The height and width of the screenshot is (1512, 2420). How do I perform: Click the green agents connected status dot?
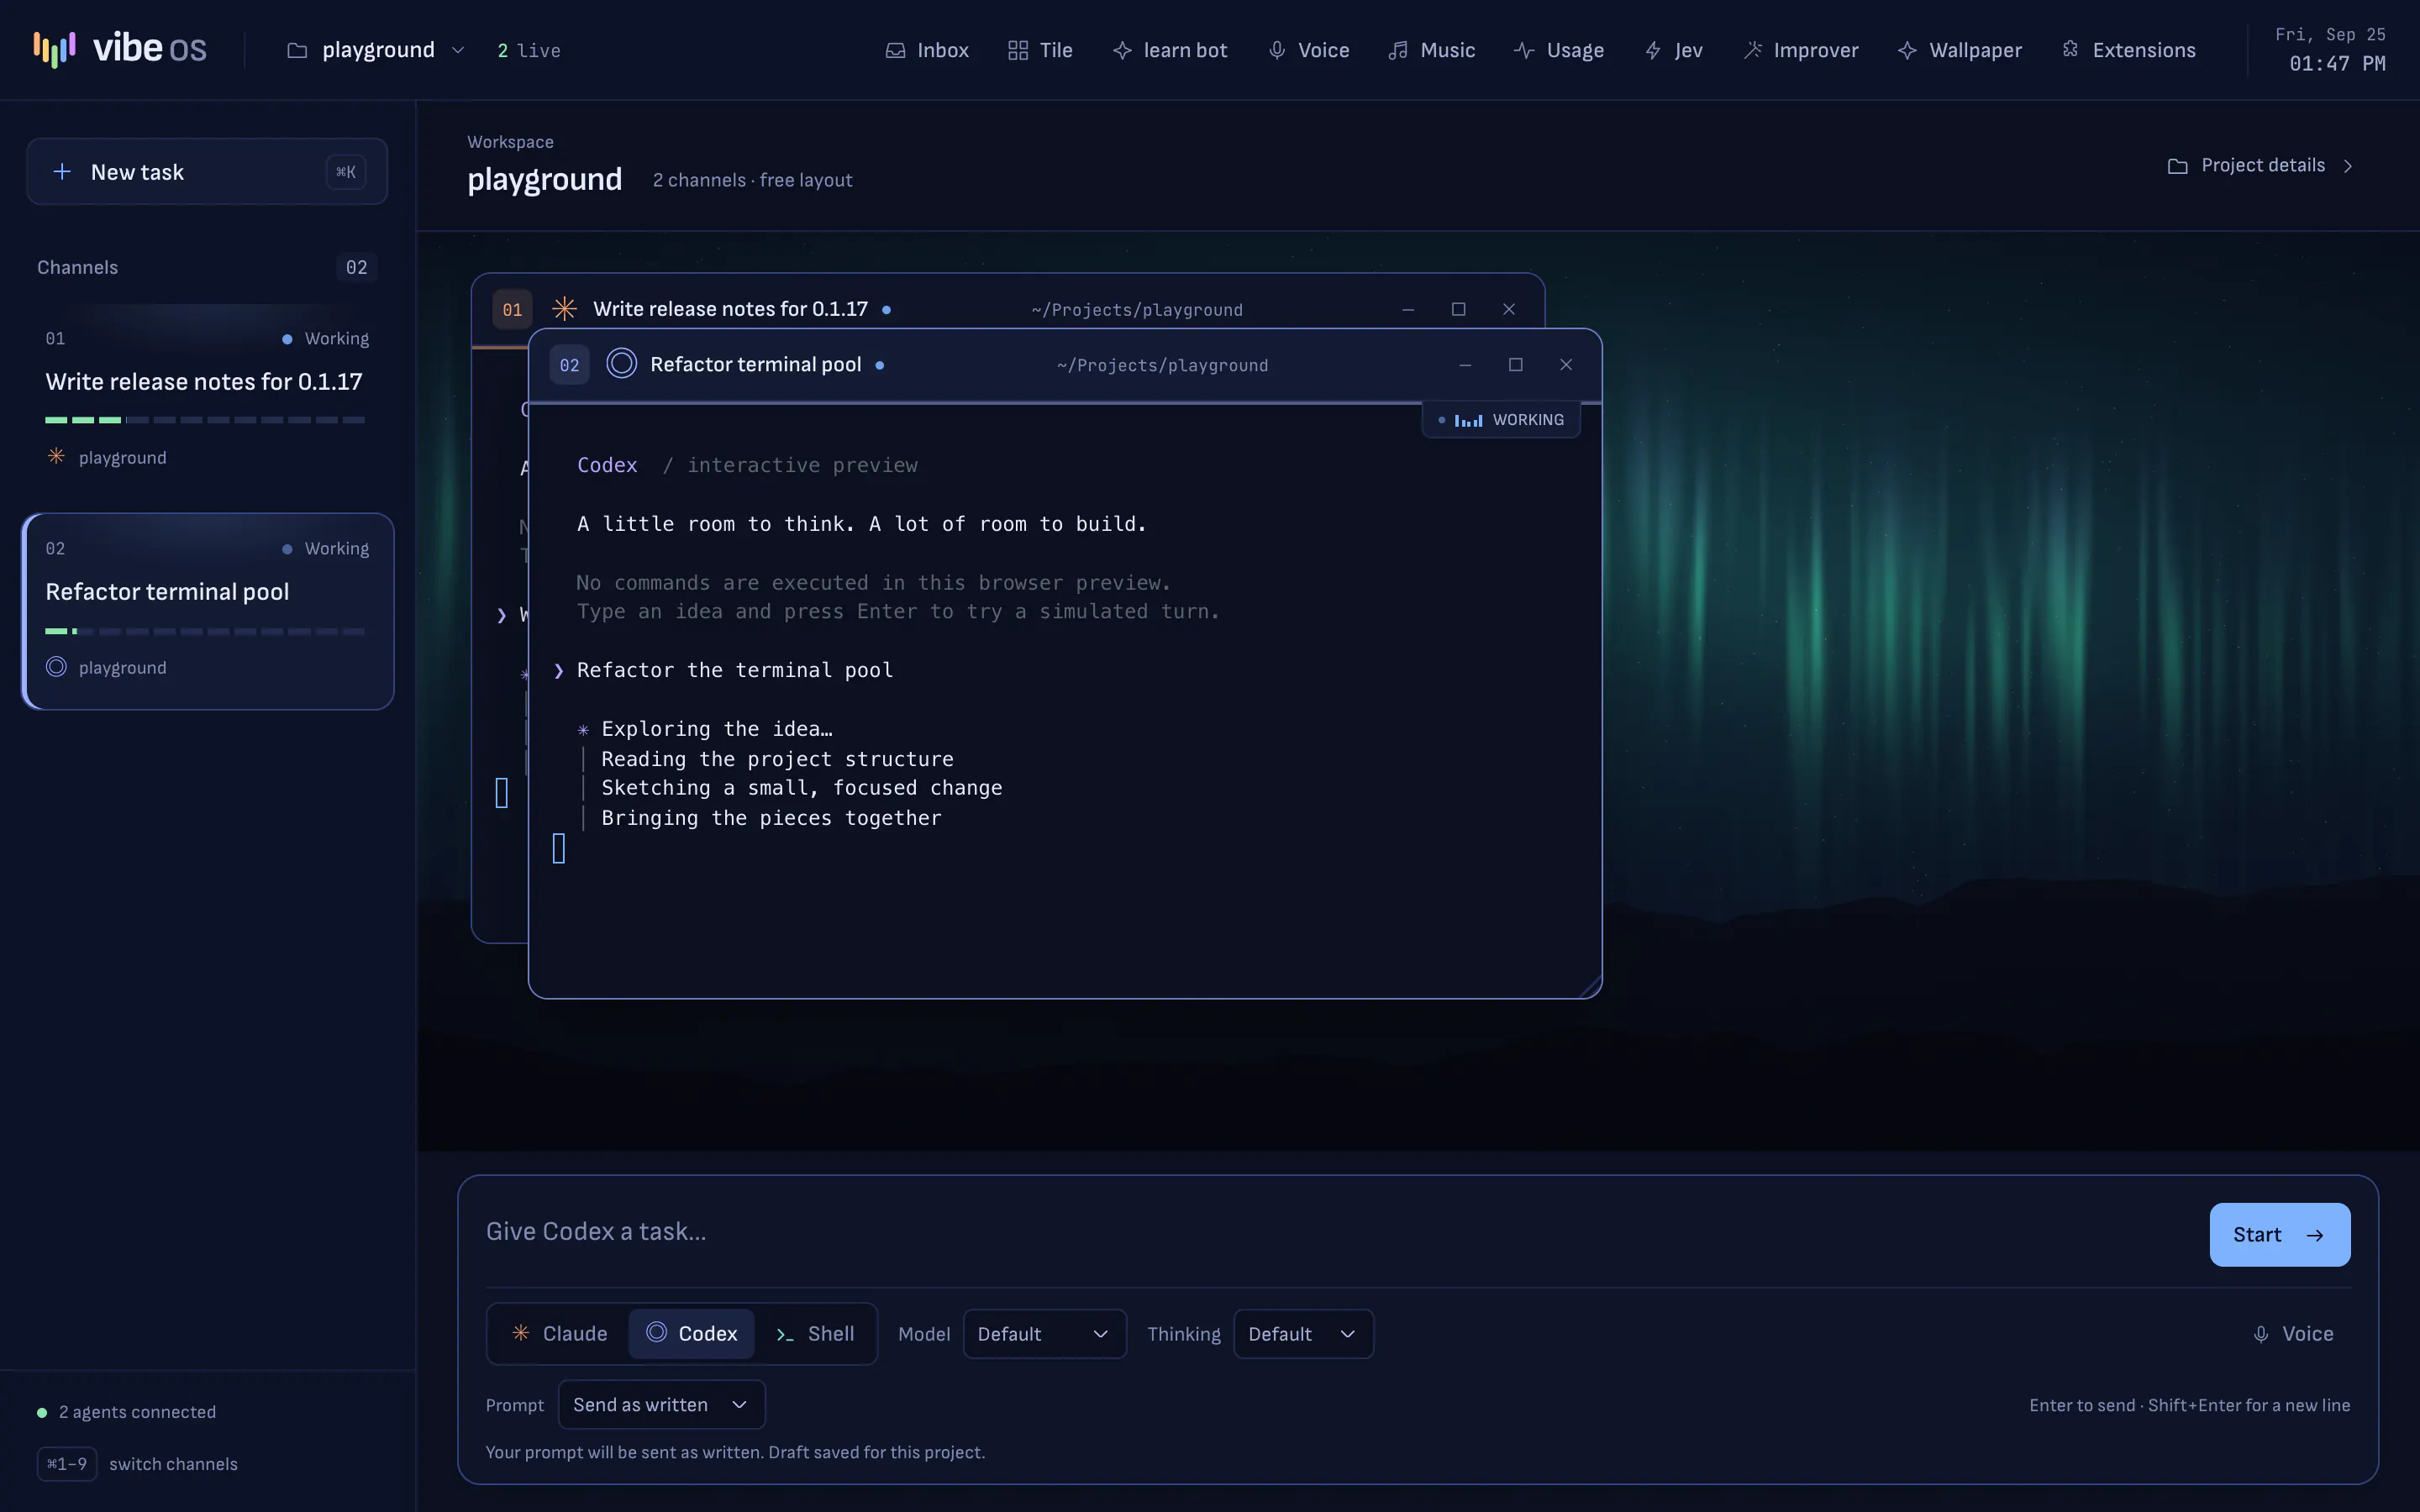pos(42,1412)
